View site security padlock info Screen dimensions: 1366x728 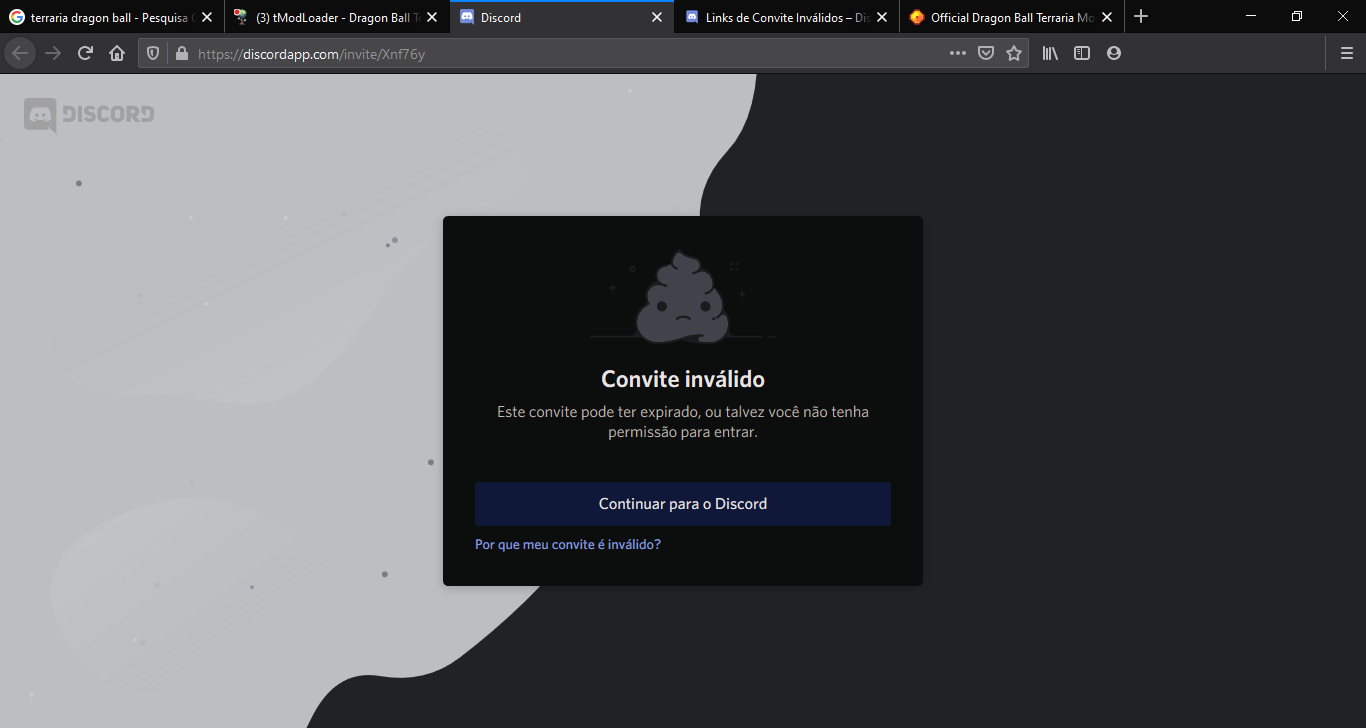coord(181,53)
